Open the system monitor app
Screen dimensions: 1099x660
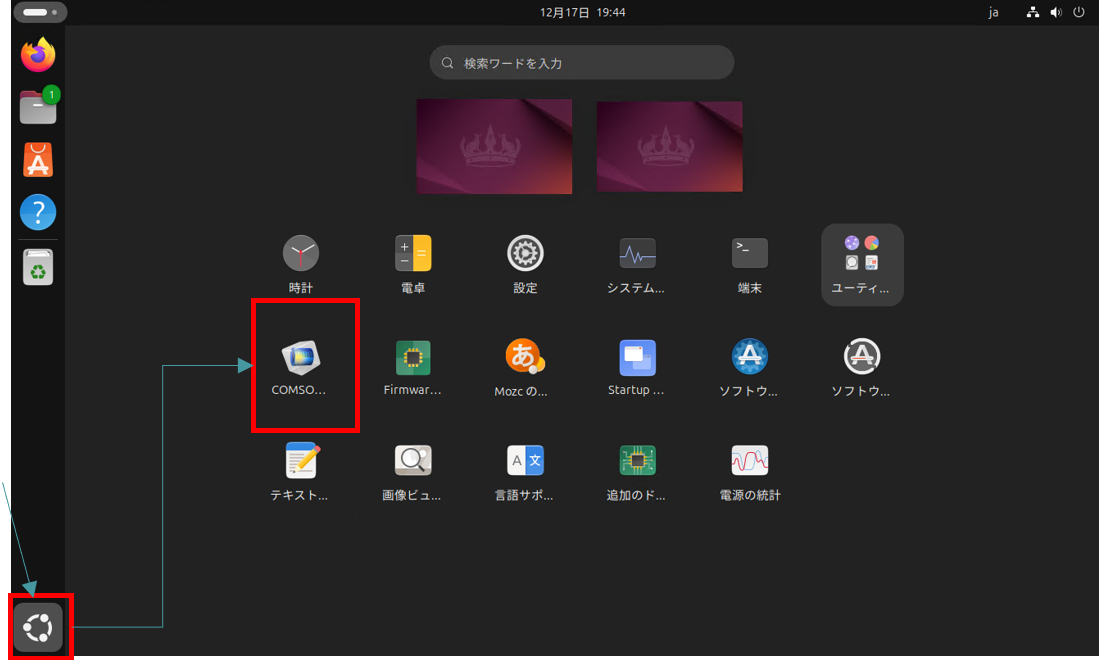(x=637, y=254)
